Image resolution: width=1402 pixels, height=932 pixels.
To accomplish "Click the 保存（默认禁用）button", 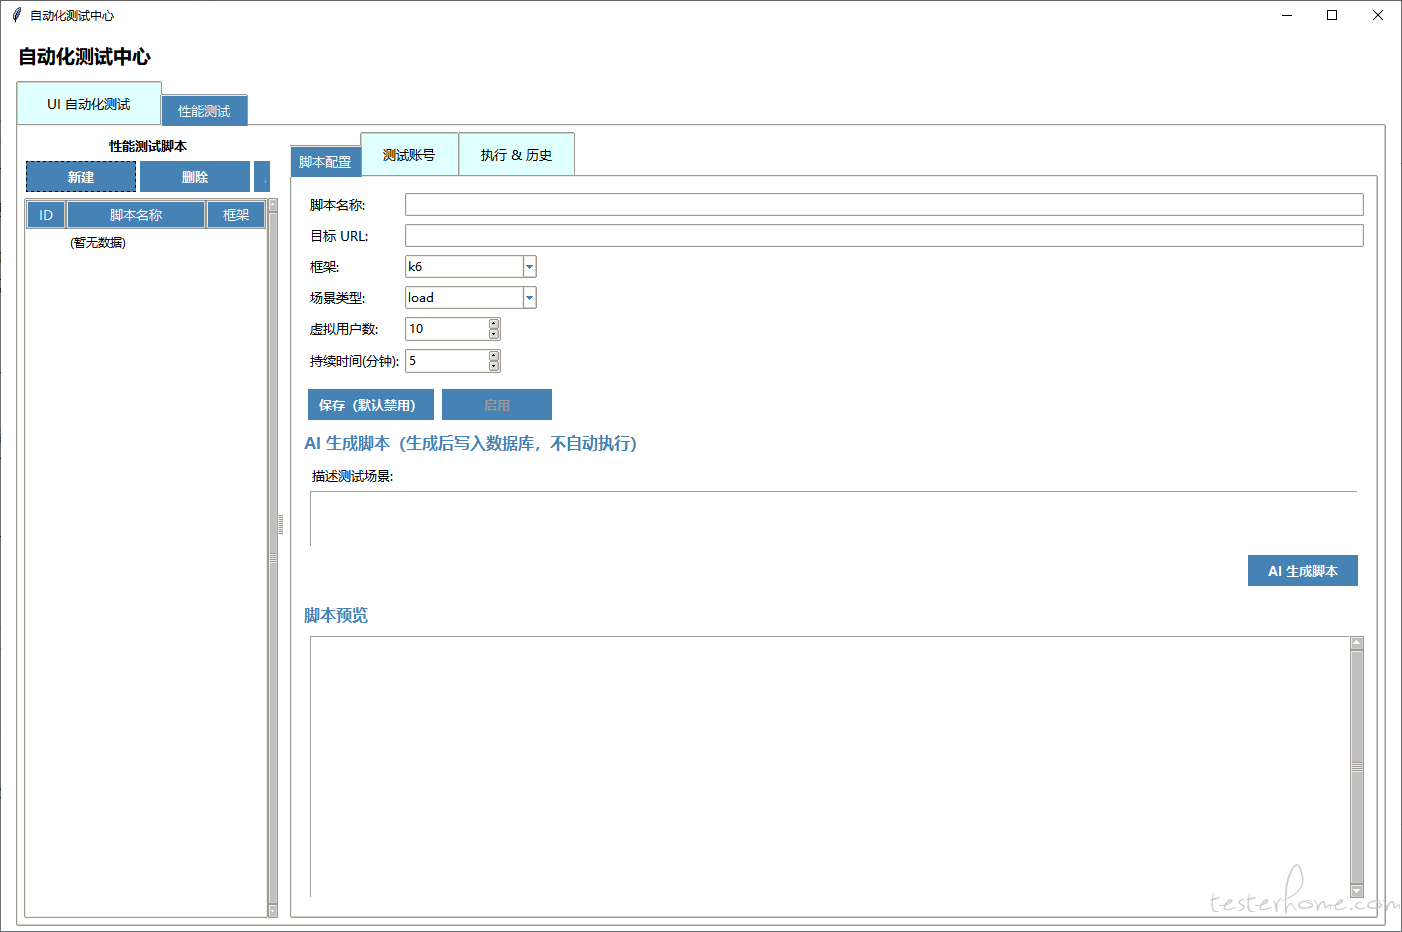I will click(x=370, y=405).
